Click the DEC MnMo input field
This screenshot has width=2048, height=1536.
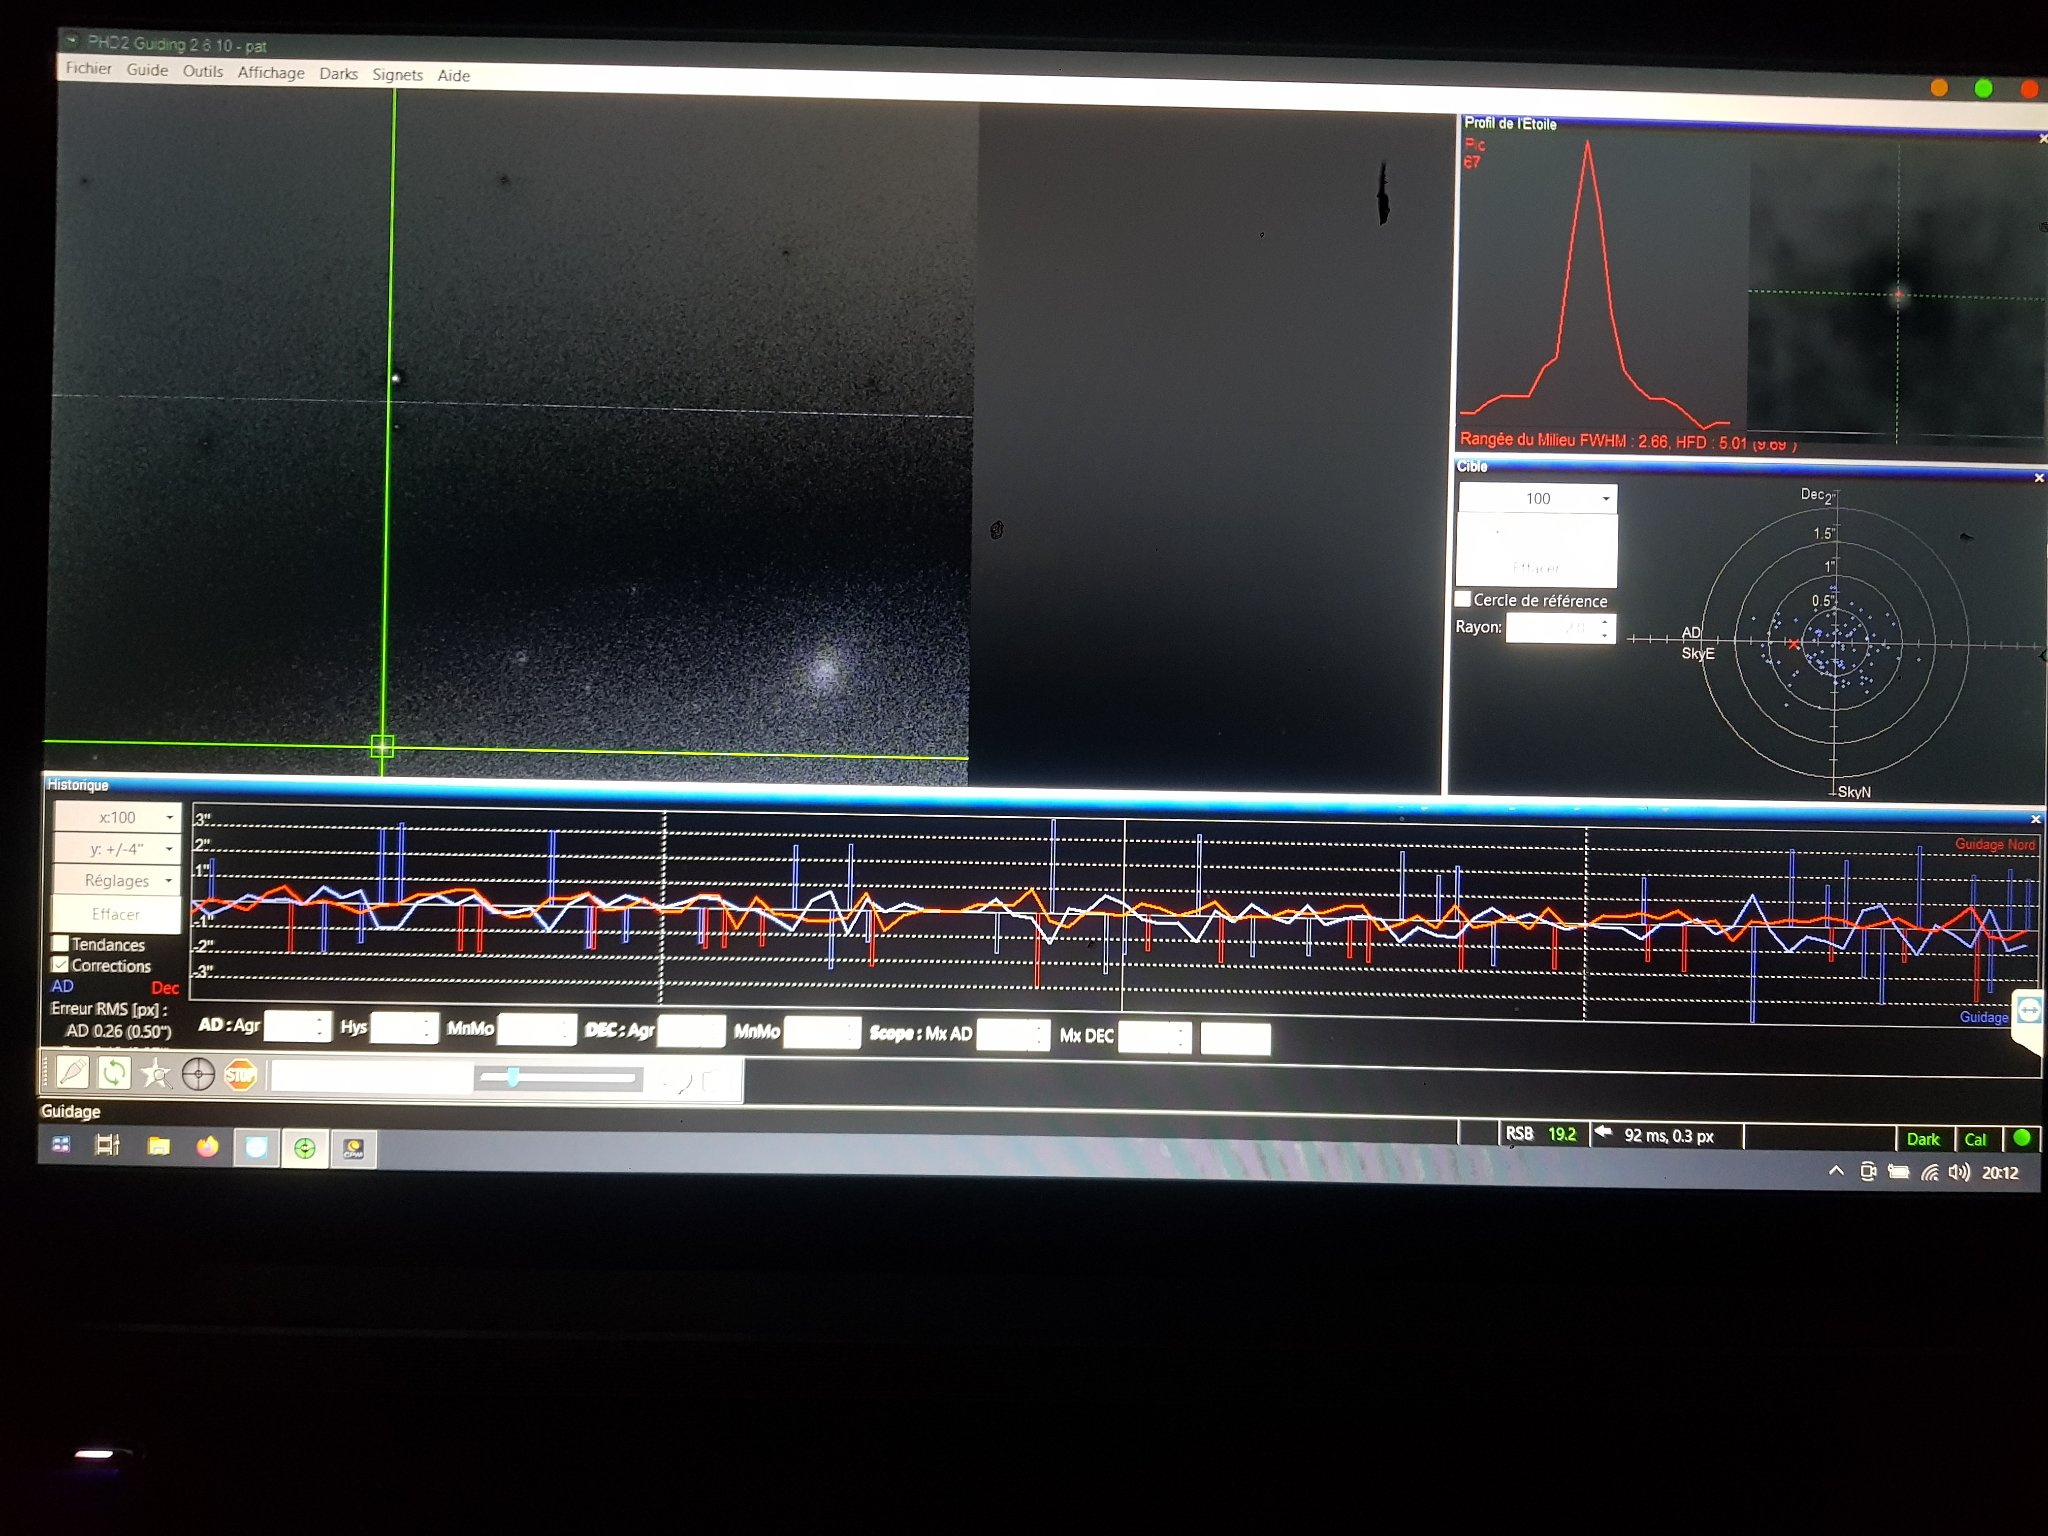pos(822,1033)
